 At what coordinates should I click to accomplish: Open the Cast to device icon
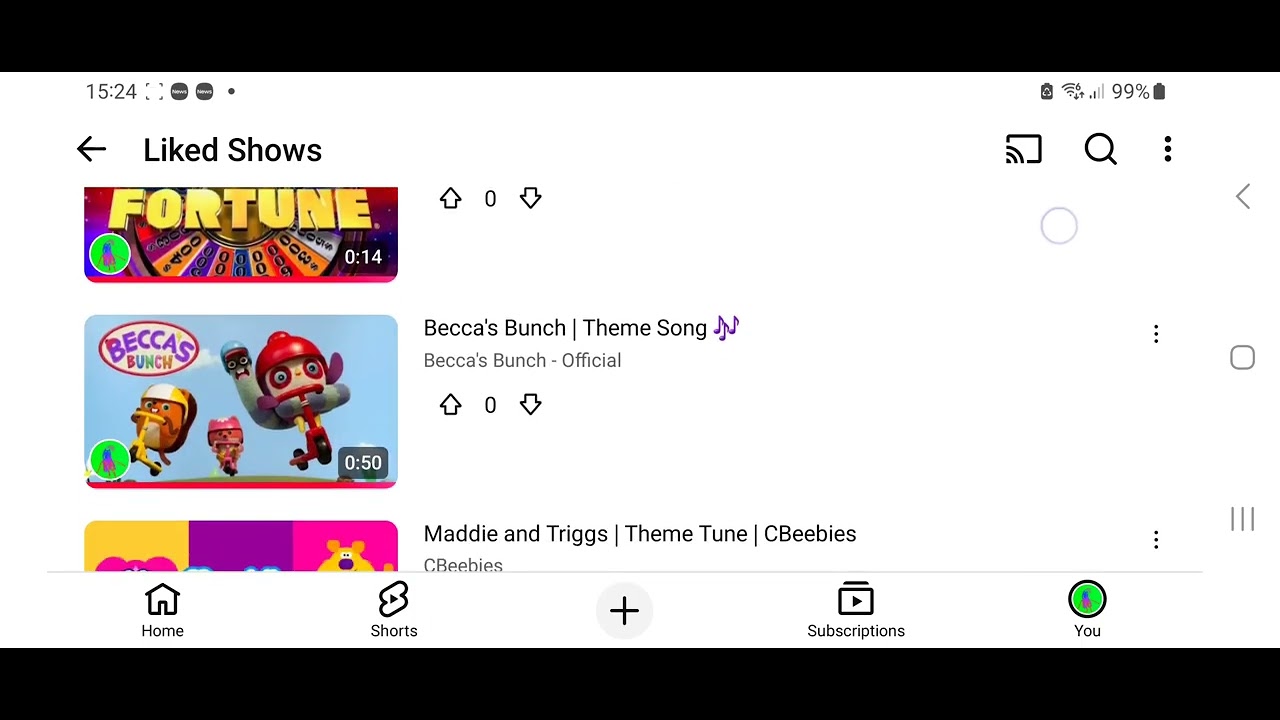pyautogui.click(x=1023, y=150)
